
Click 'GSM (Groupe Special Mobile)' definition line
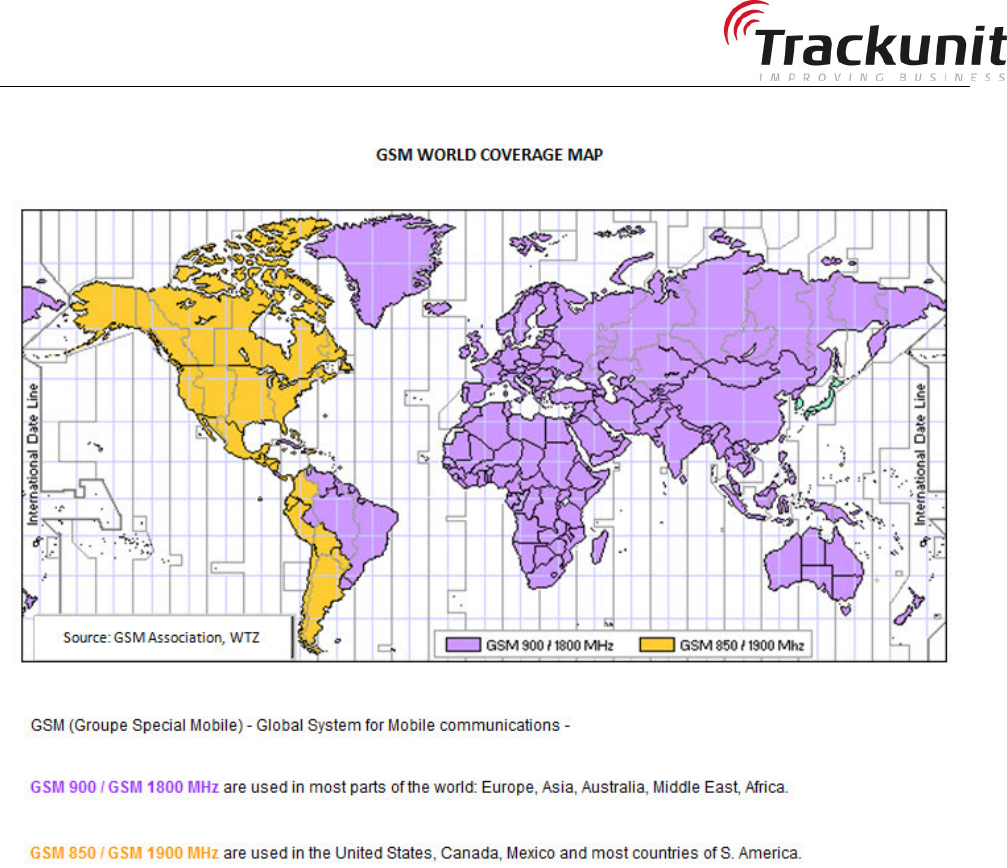coord(300,725)
